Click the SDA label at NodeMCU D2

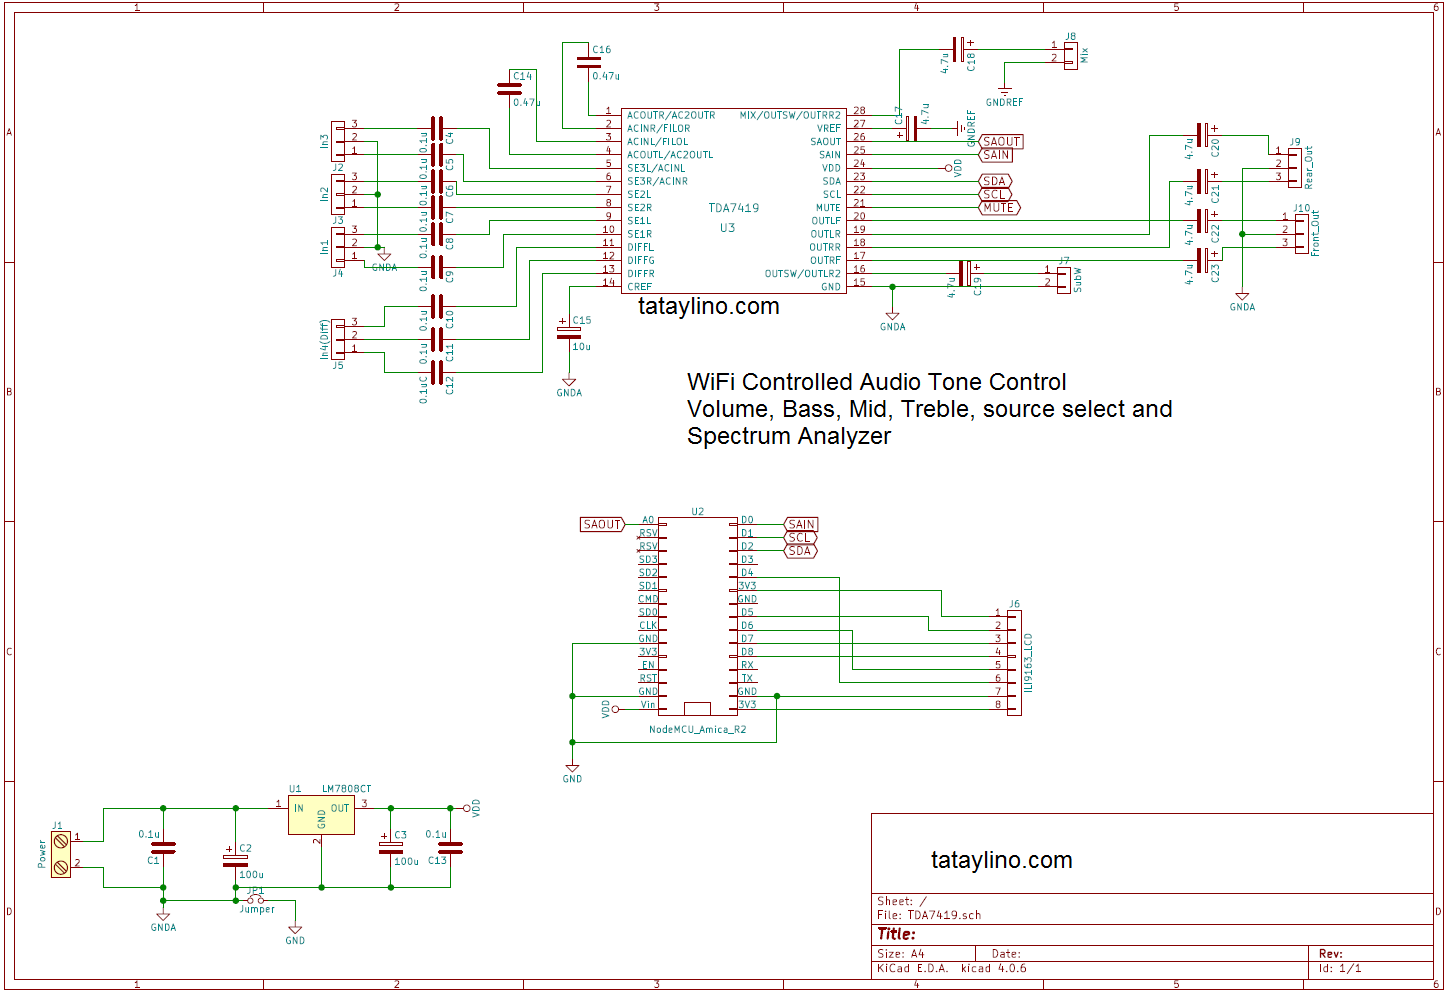coord(801,550)
